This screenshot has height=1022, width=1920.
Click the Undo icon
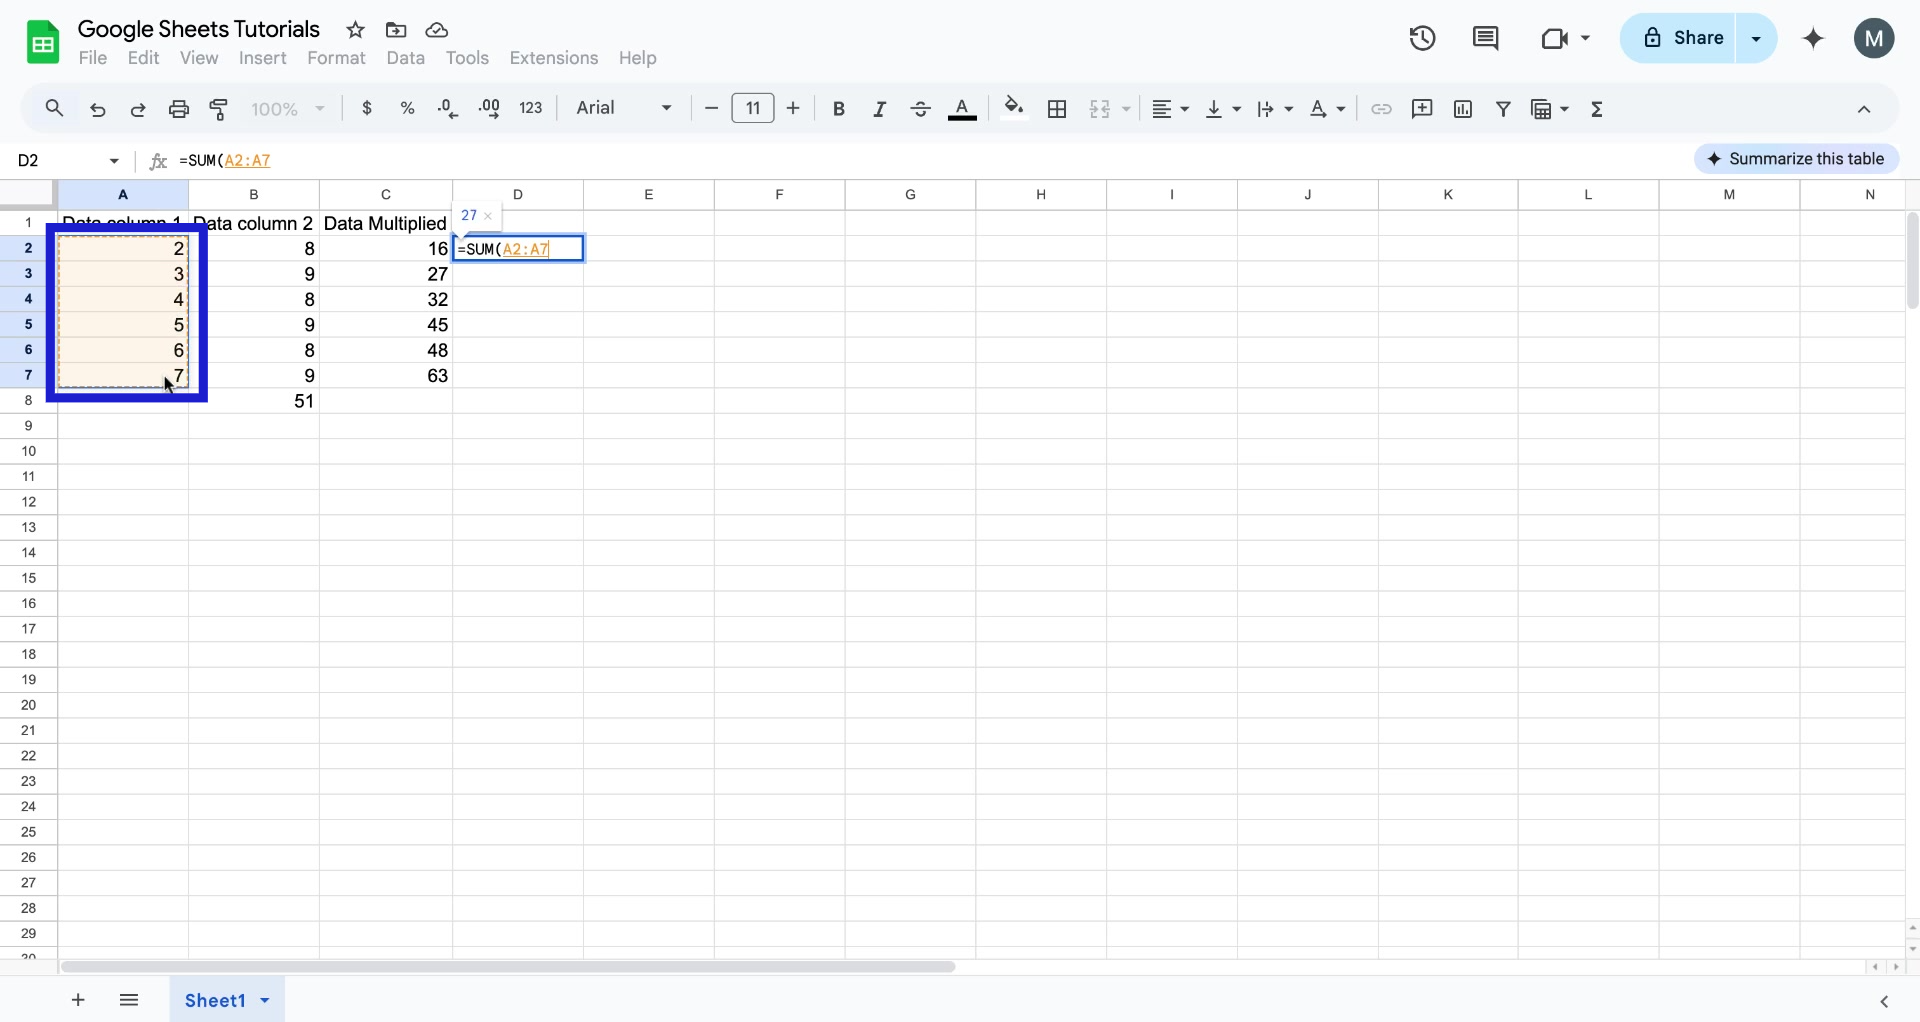pos(97,109)
